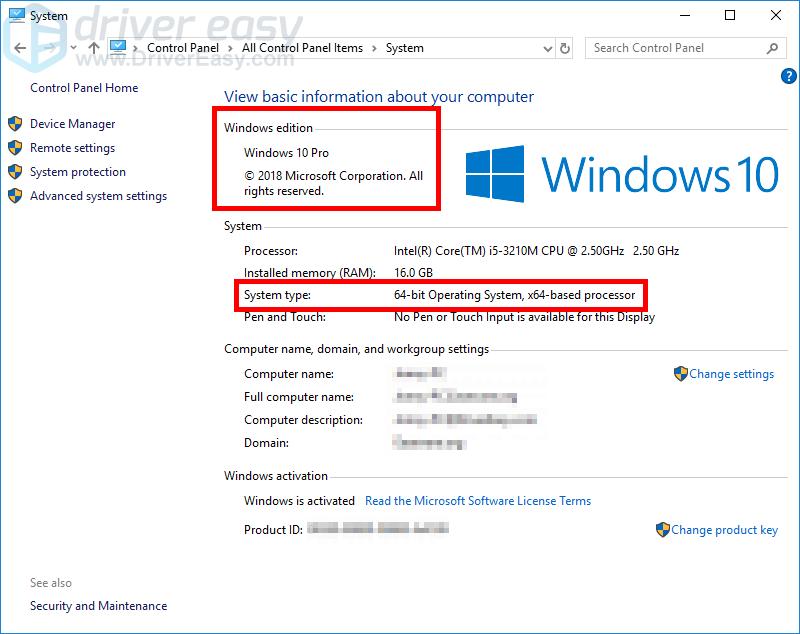Click the Windows 10 logo
This screenshot has height=634, width=800.
tap(622, 174)
